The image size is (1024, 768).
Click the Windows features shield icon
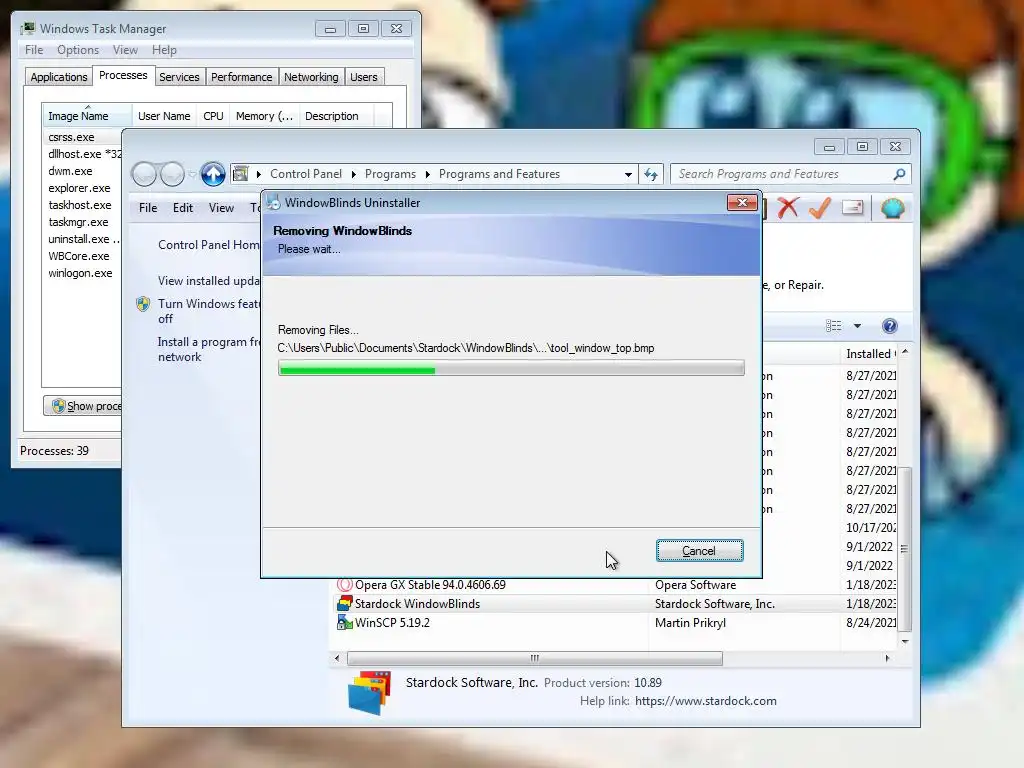tap(143, 304)
